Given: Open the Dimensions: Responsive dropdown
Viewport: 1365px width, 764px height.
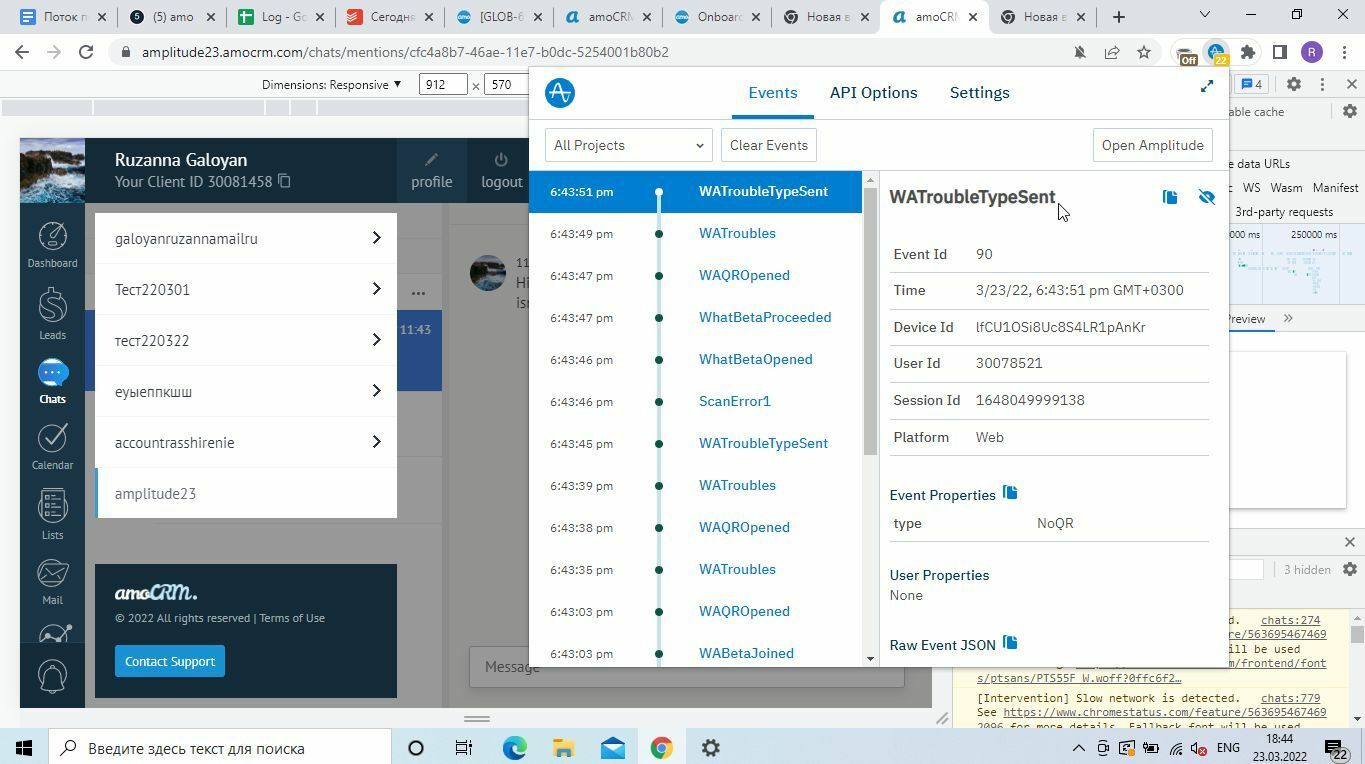Looking at the screenshot, I should point(331,85).
